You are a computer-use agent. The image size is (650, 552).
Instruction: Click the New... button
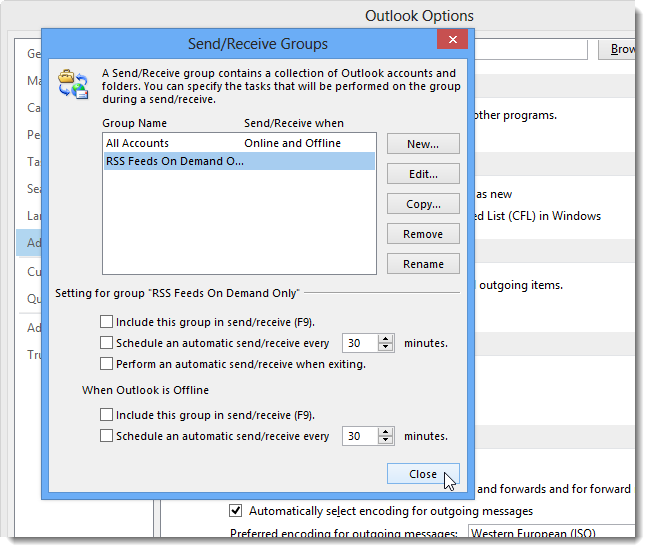(x=423, y=144)
